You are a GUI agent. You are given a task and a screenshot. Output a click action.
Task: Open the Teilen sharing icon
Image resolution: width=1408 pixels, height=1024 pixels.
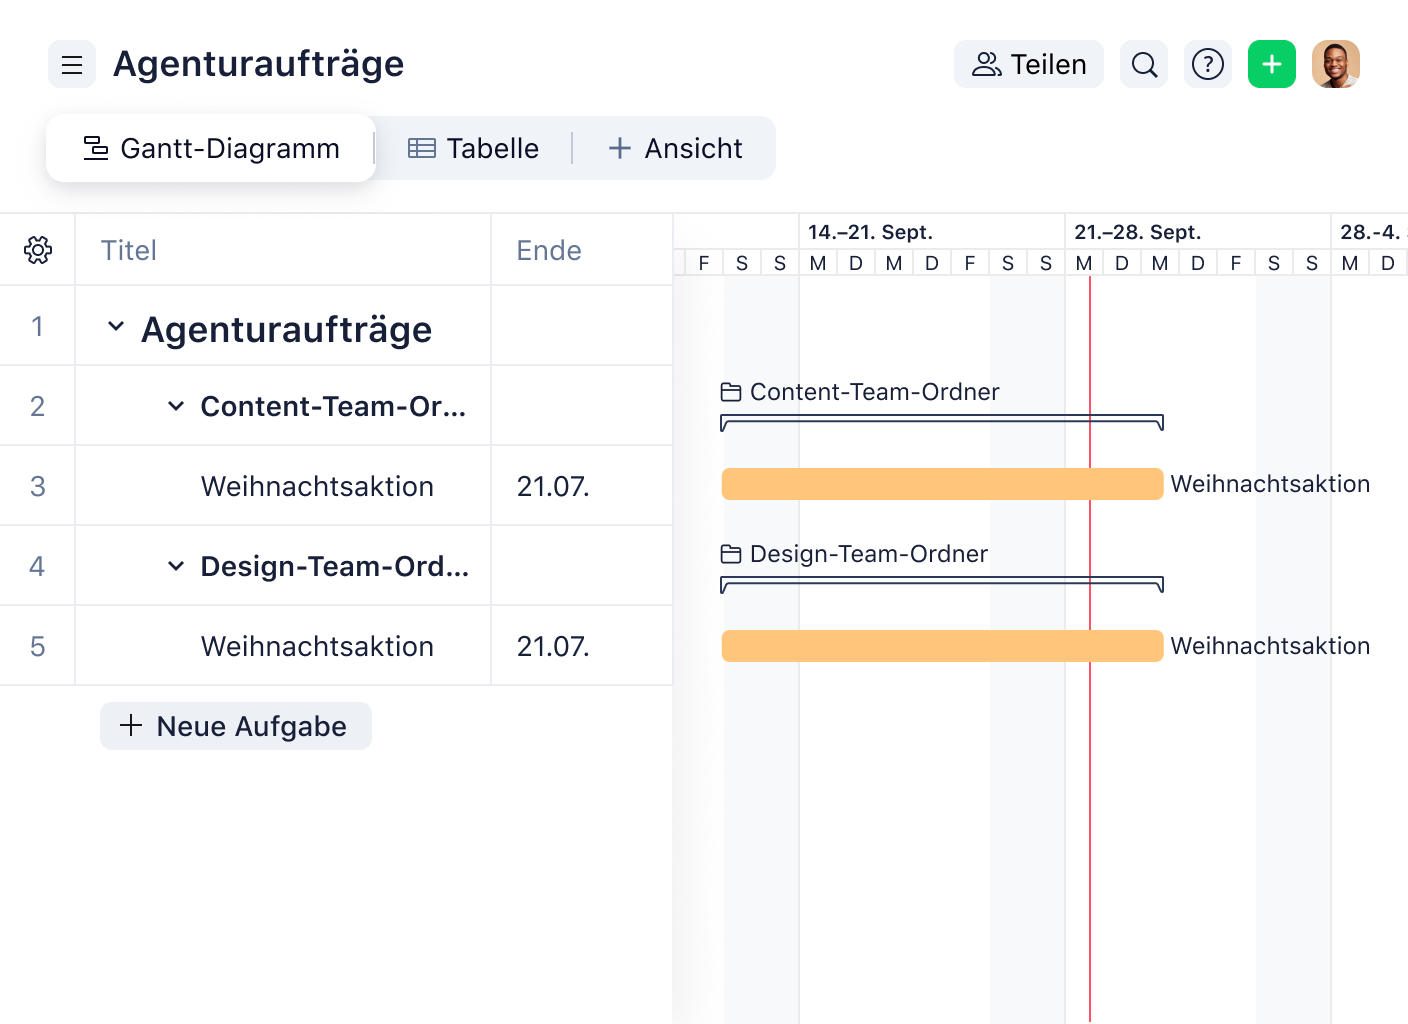point(987,63)
